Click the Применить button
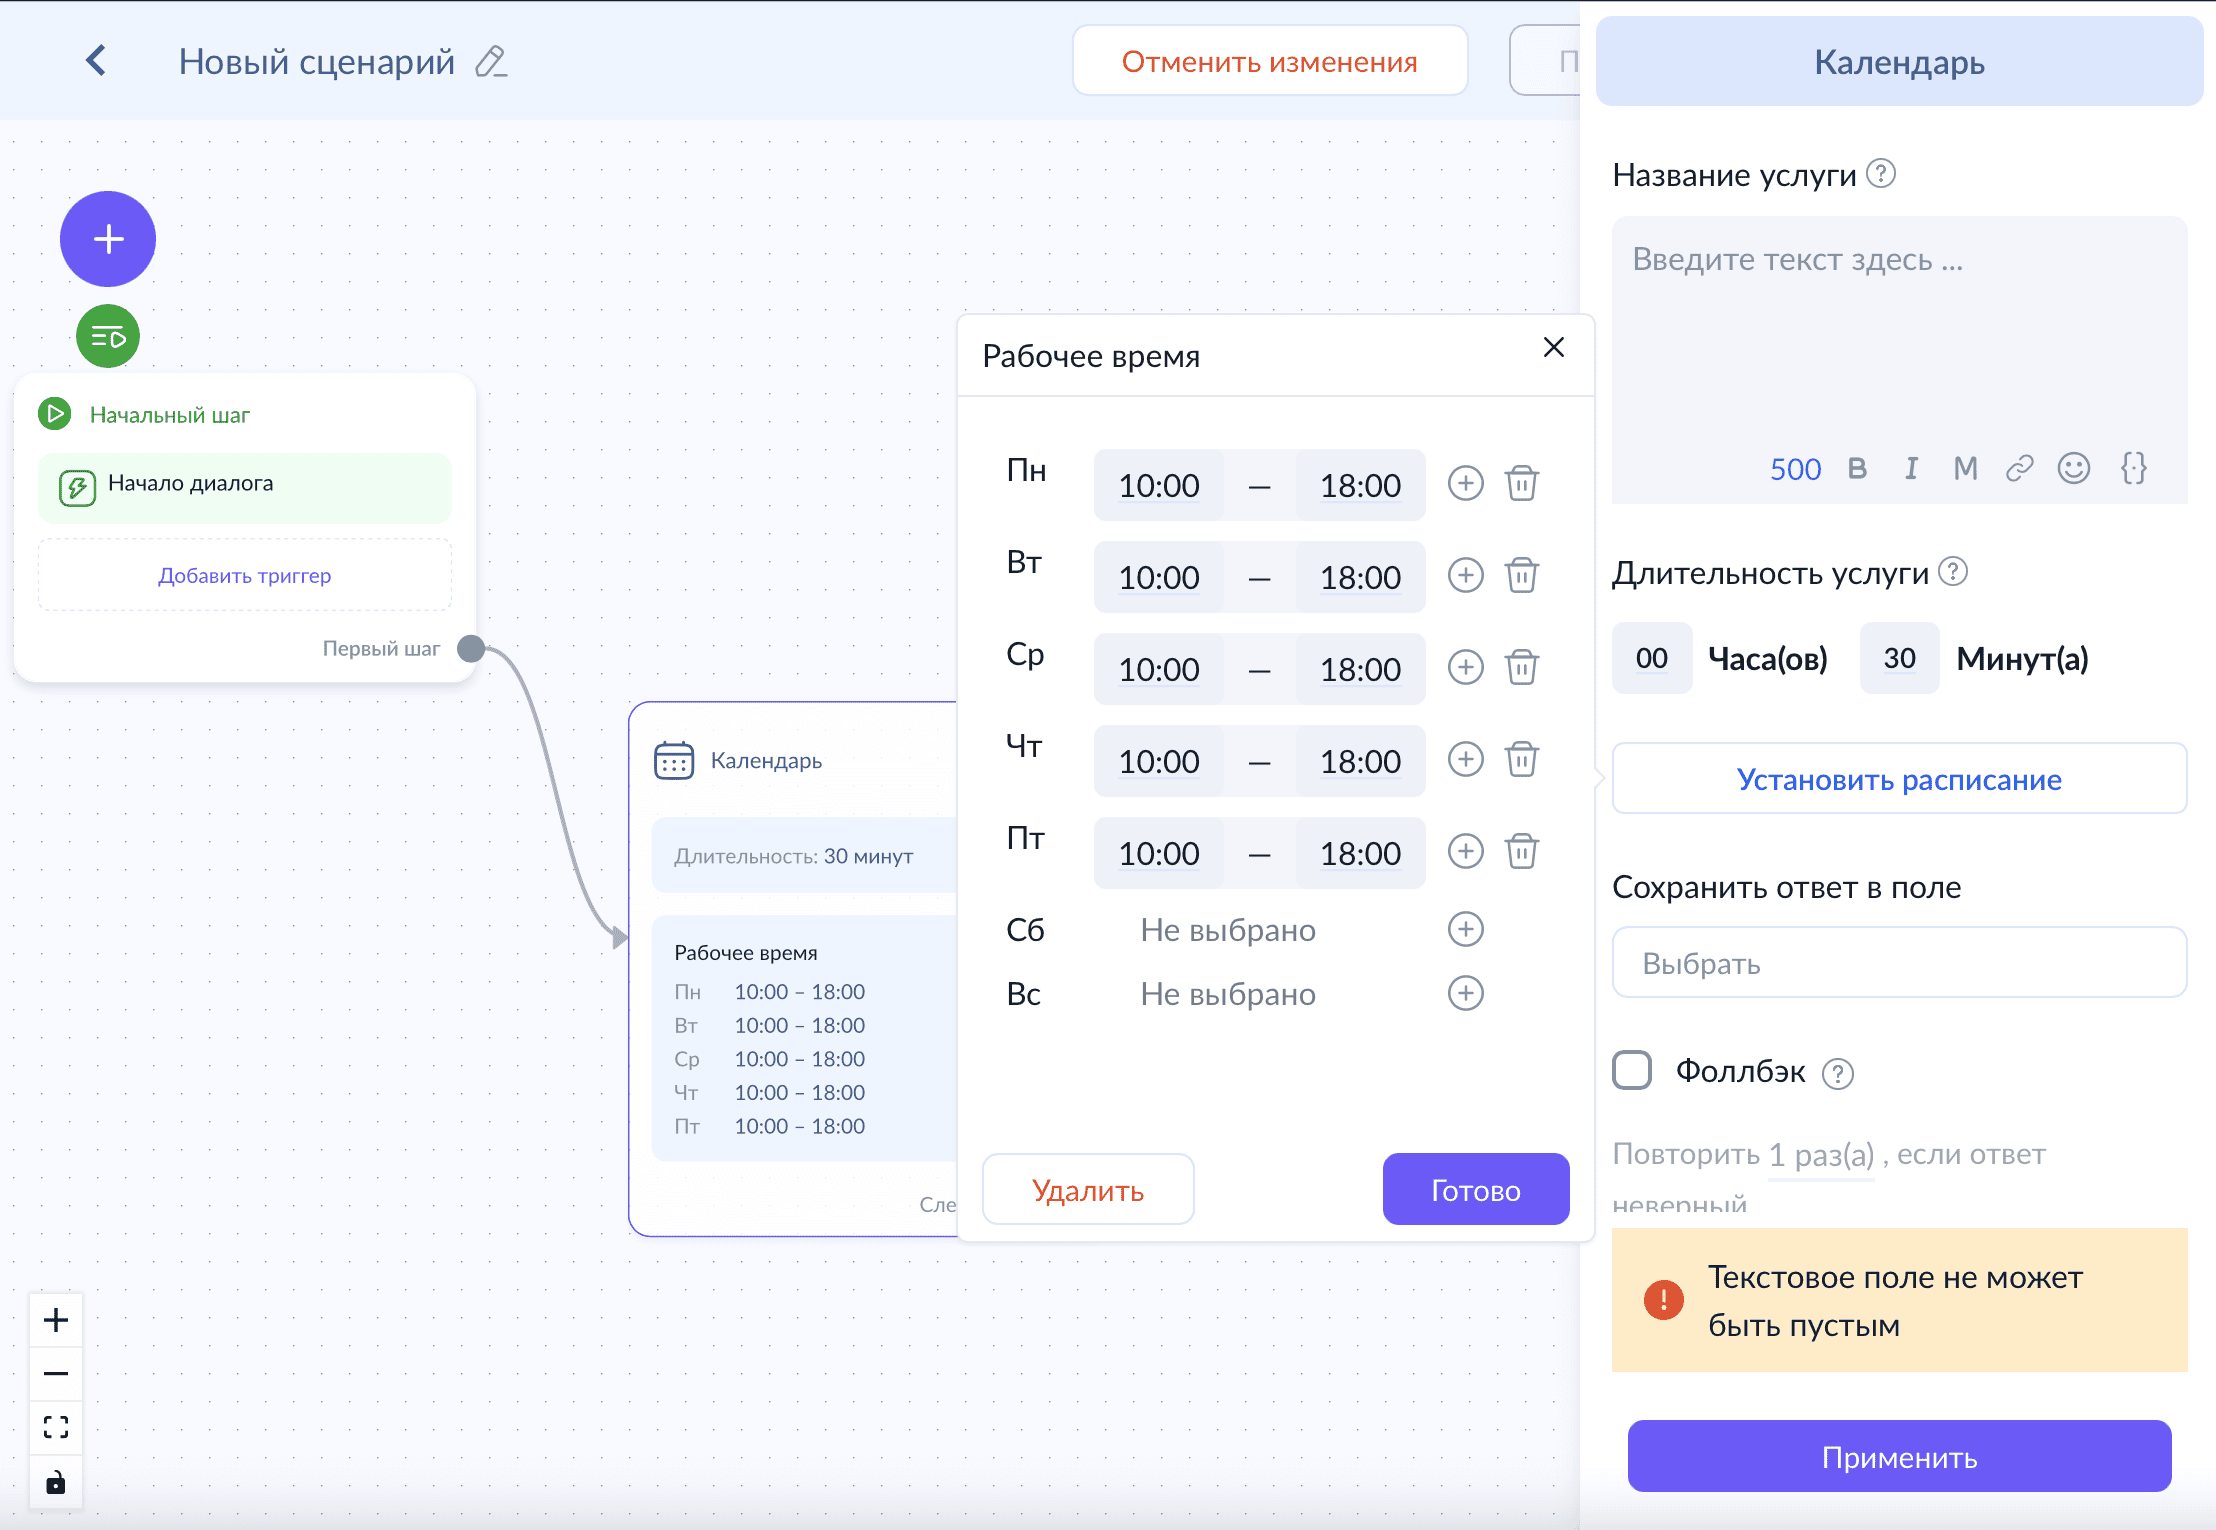This screenshot has height=1530, width=2216. pyautogui.click(x=1899, y=1456)
